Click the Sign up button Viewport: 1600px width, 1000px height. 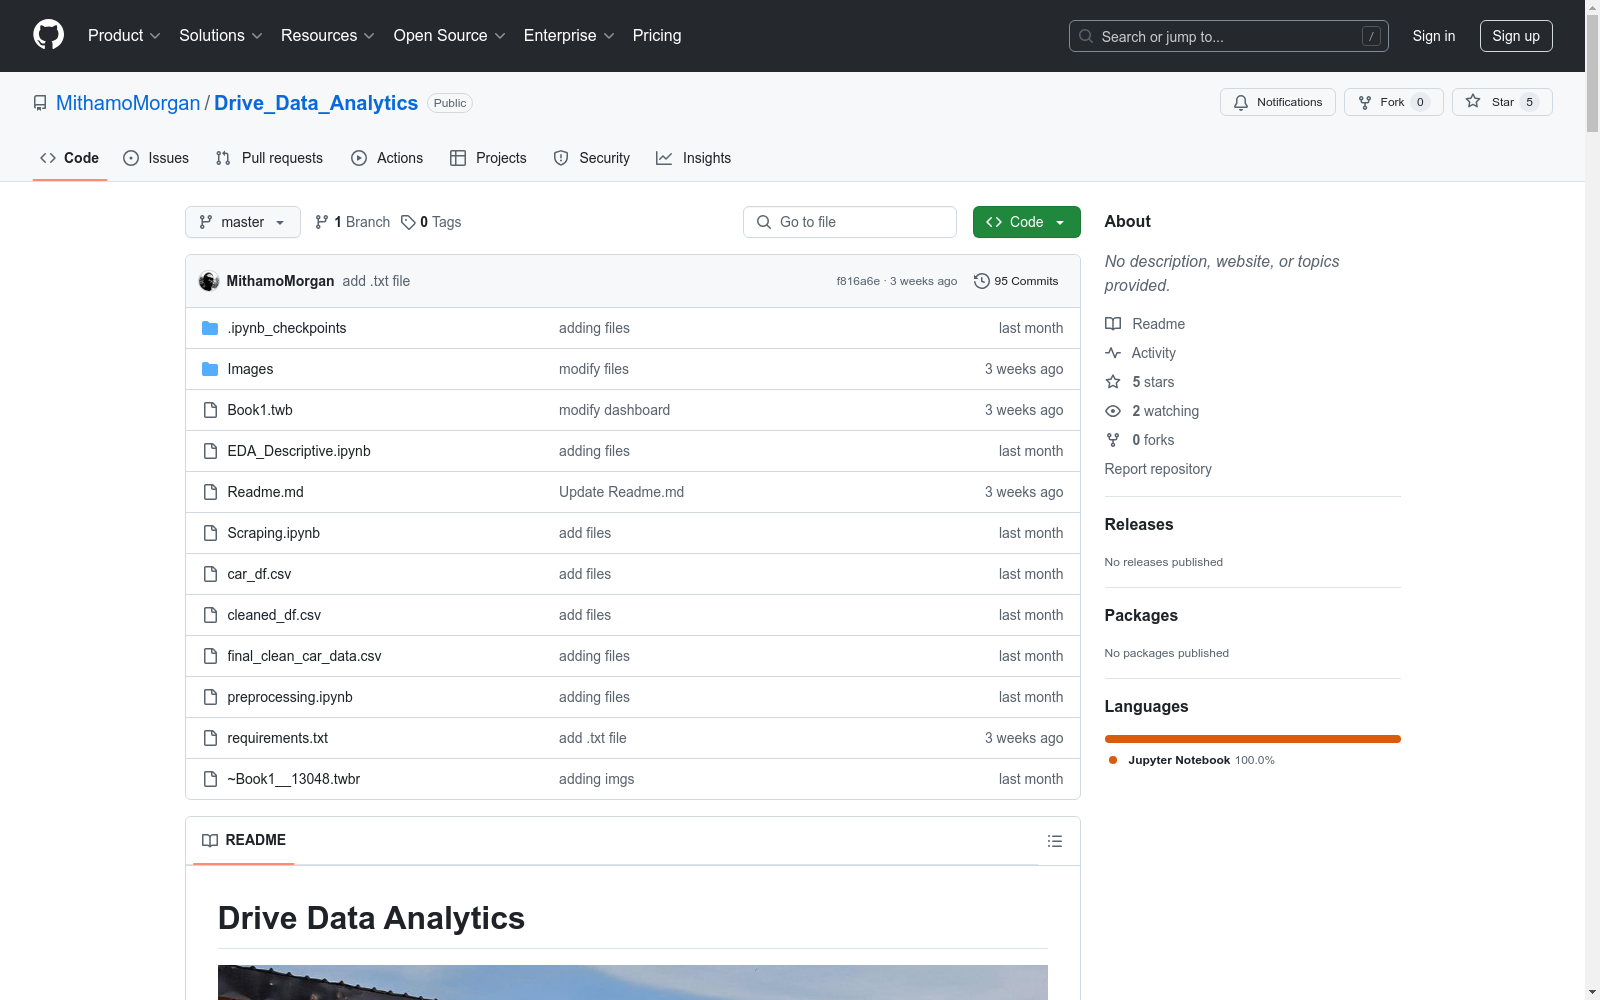pos(1516,36)
